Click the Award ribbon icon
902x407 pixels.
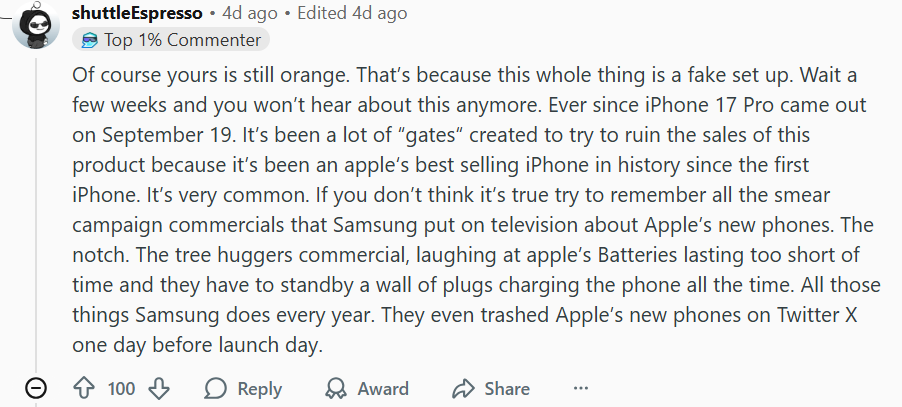[x=337, y=388]
